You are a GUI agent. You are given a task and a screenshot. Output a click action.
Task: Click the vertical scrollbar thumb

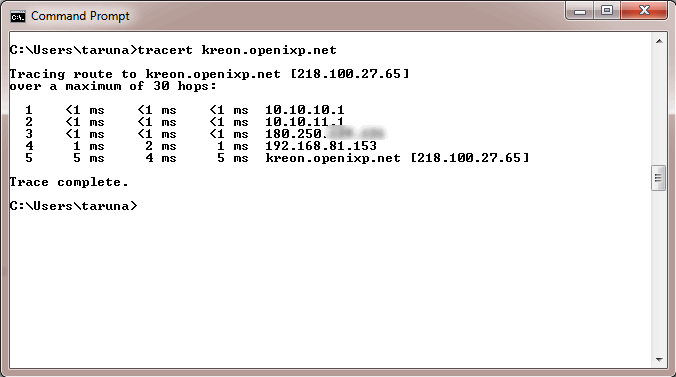[658, 178]
